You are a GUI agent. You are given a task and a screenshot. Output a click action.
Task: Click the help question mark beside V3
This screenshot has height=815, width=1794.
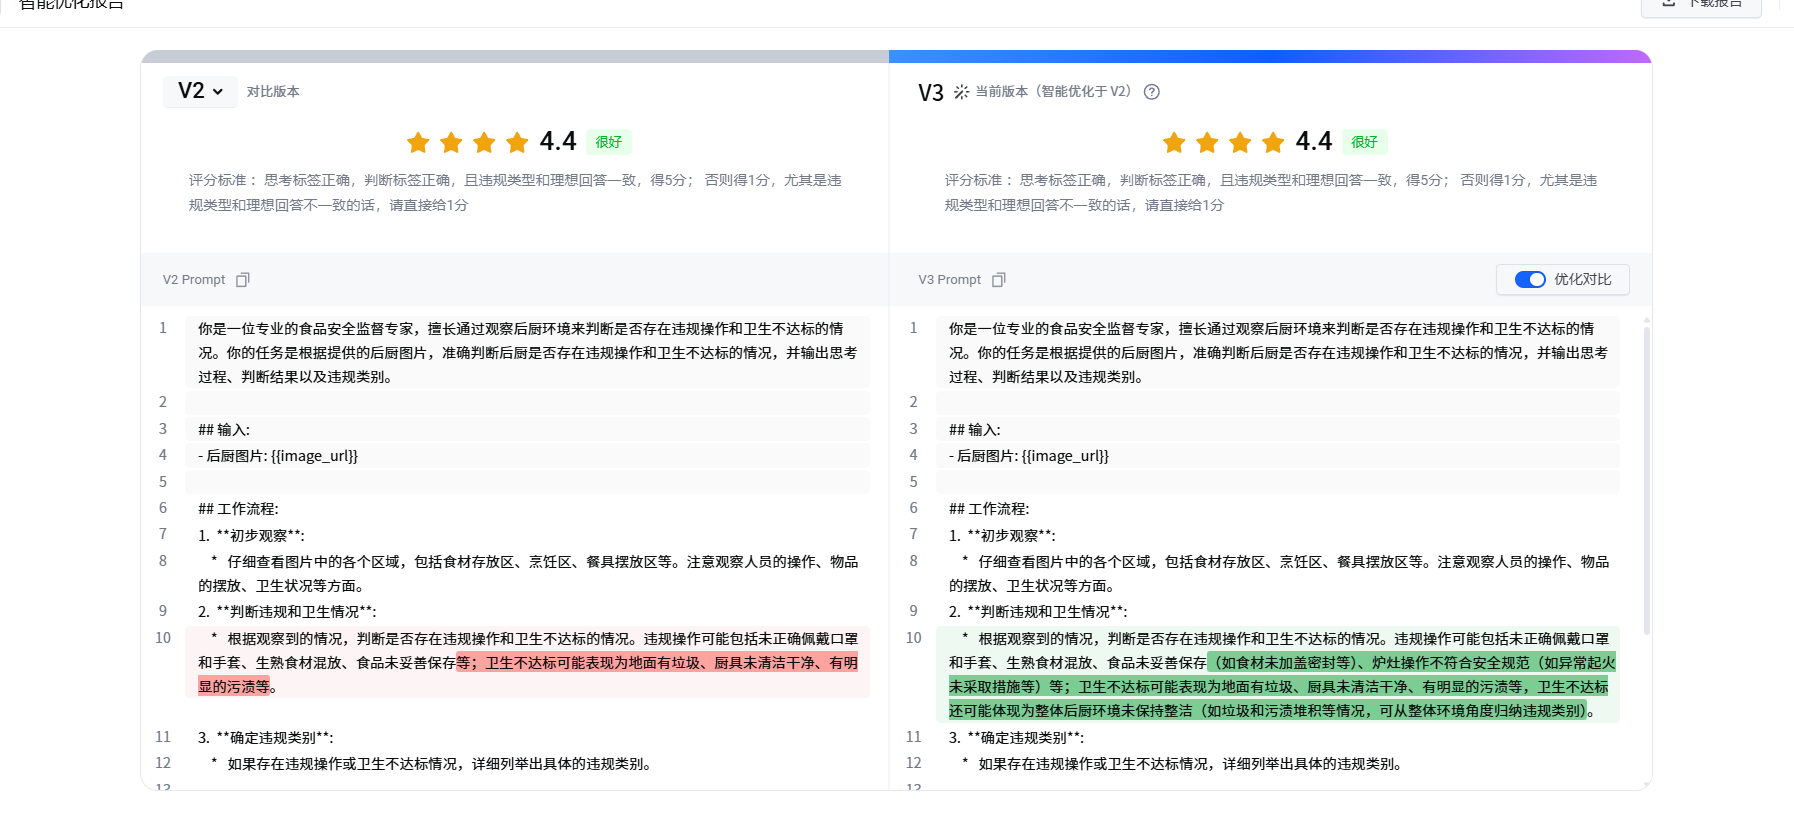[1152, 92]
